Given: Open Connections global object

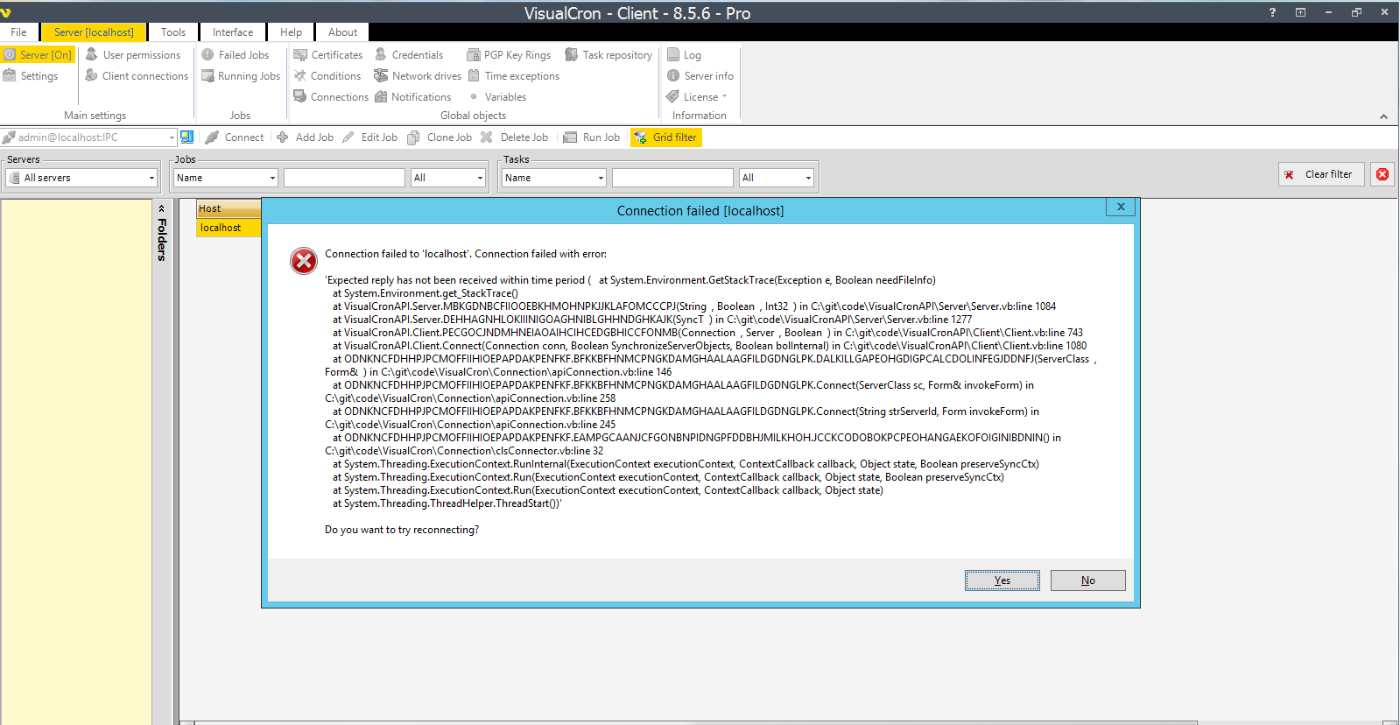Looking at the screenshot, I should [331, 97].
